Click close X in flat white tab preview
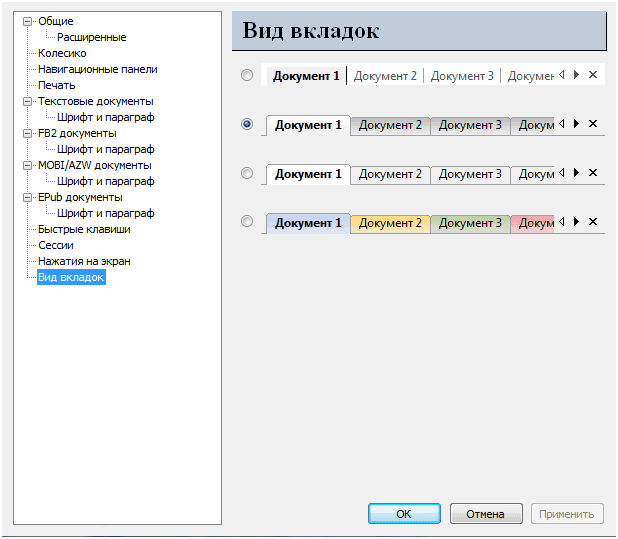This screenshot has width=618, height=539. click(x=593, y=173)
